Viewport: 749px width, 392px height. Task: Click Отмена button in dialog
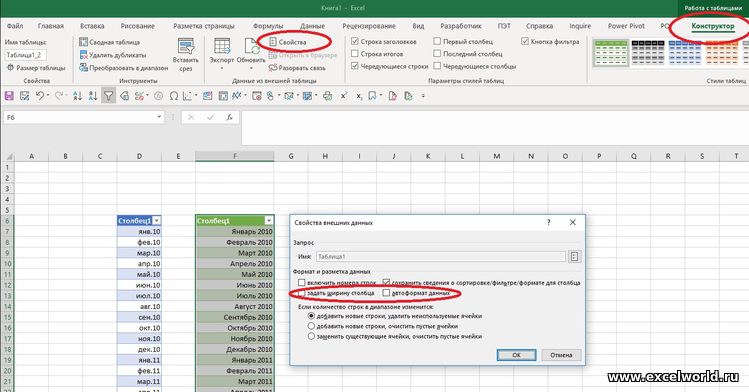(x=561, y=355)
